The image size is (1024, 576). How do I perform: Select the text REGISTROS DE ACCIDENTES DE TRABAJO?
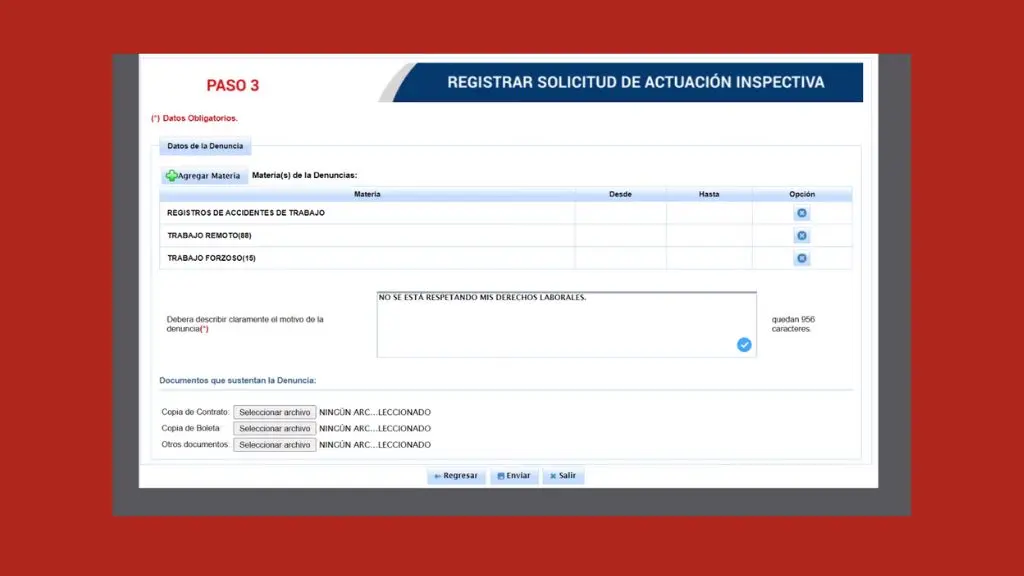[246, 213]
